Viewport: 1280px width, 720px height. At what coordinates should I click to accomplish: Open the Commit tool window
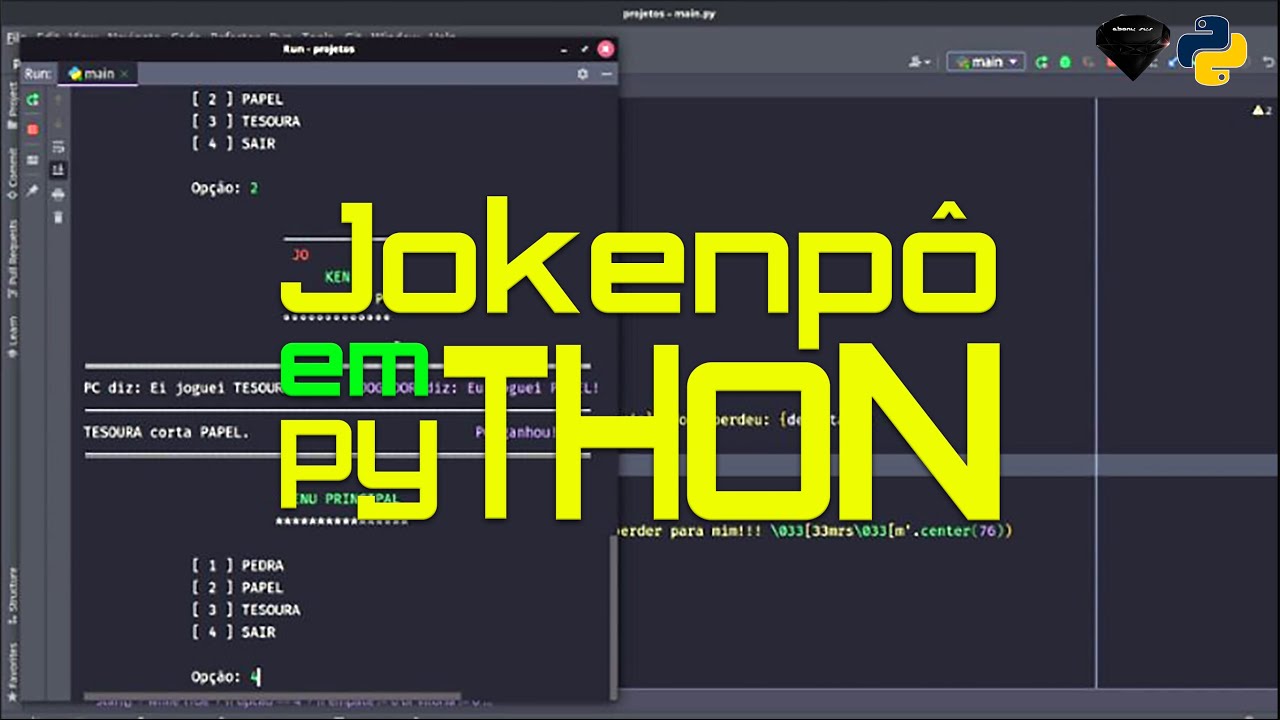11,173
